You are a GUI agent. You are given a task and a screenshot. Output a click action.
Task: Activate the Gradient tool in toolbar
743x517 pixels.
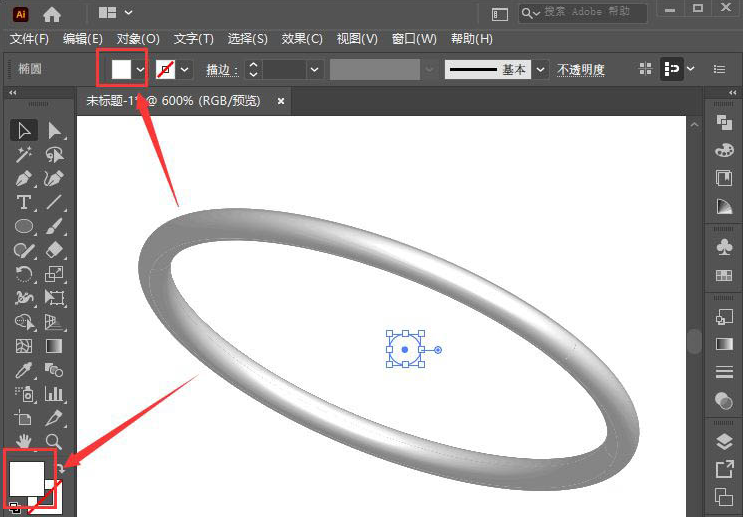pos(54,346)
